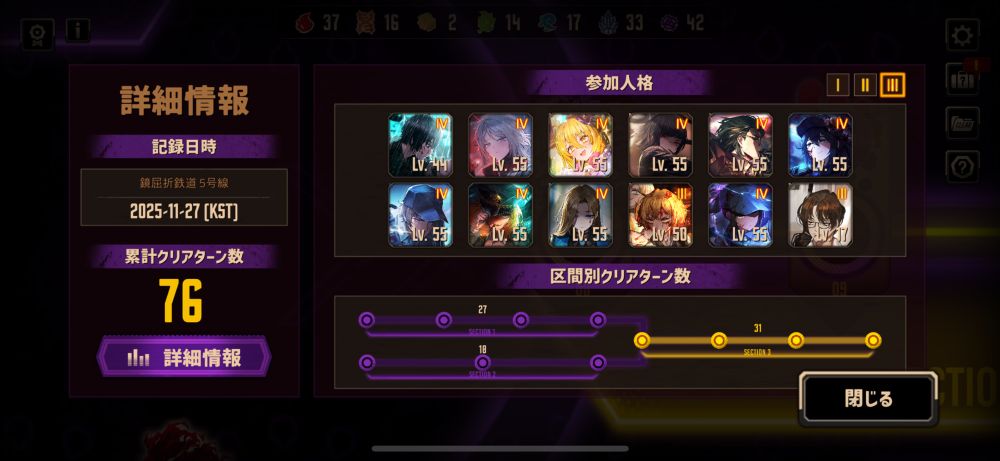Tap the Envy purple sin resource icon

[x=669, y=23]
